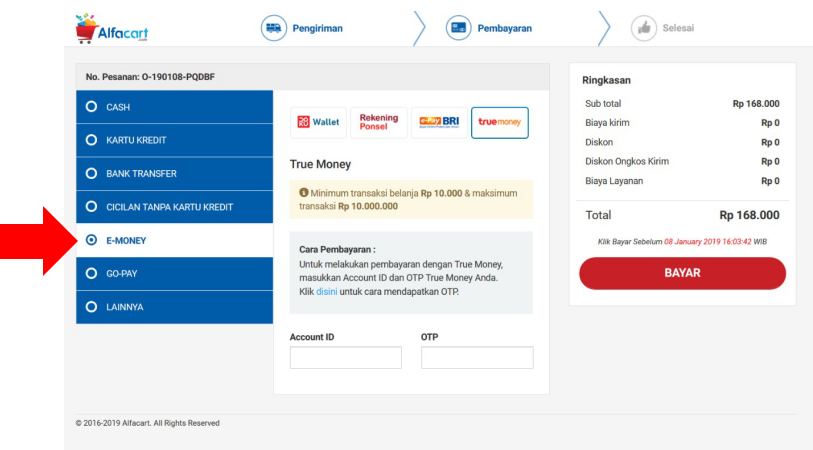The width and height of the screenshot is (813, 450).
Task: Choose the e-Pay BRI payment option
Action: [x=439, y=122]
